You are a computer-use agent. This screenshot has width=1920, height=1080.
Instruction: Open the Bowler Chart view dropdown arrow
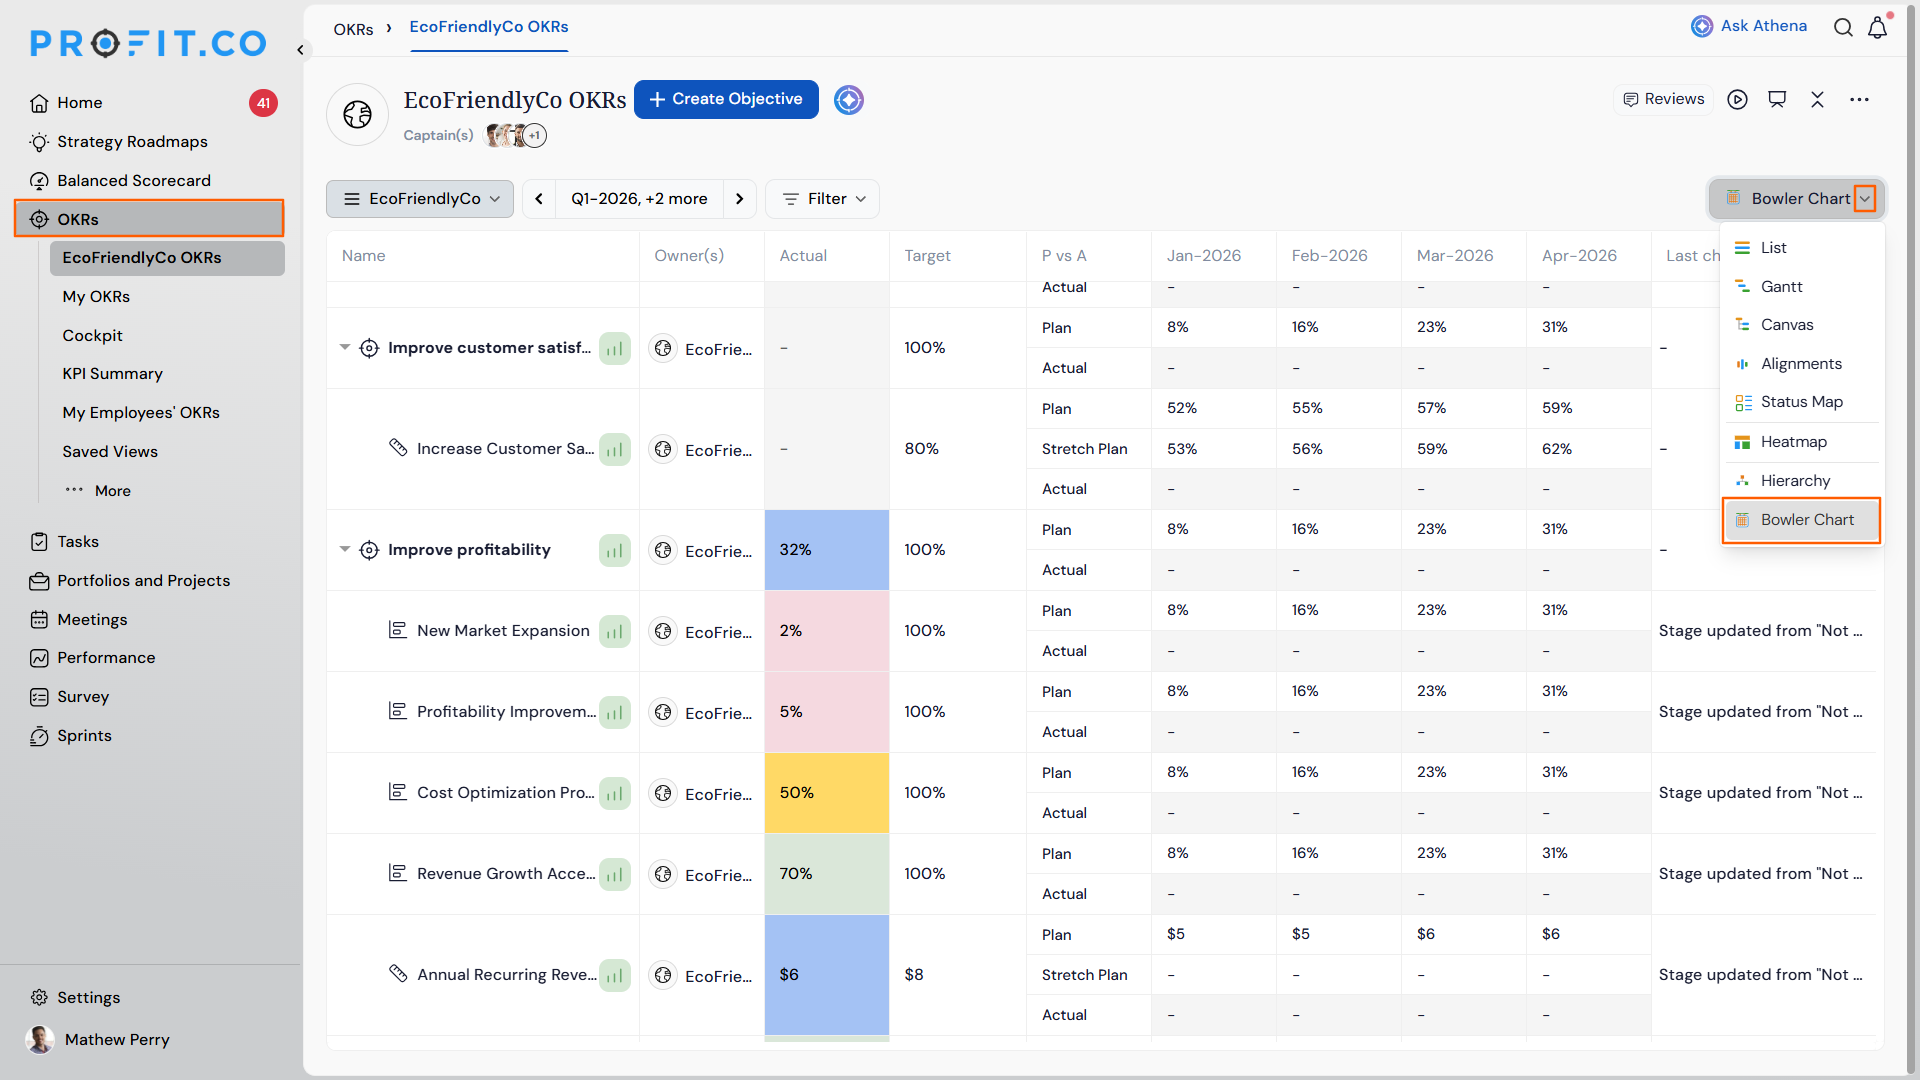[x=1865, y=199]
